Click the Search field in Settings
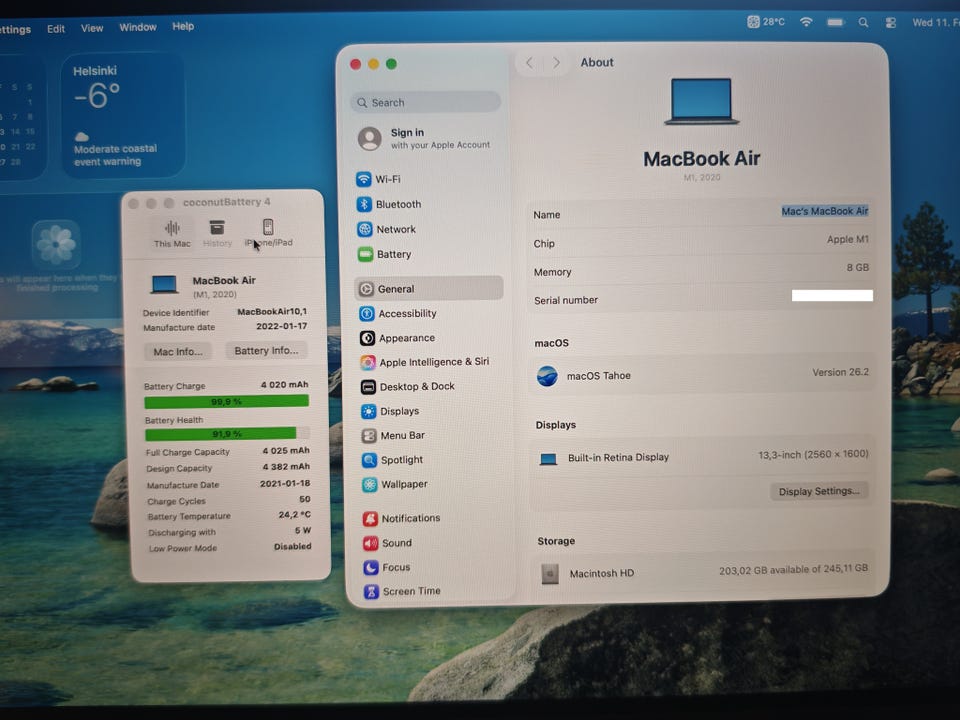Viewport: 960px width, 720px height. coord(426,102)
